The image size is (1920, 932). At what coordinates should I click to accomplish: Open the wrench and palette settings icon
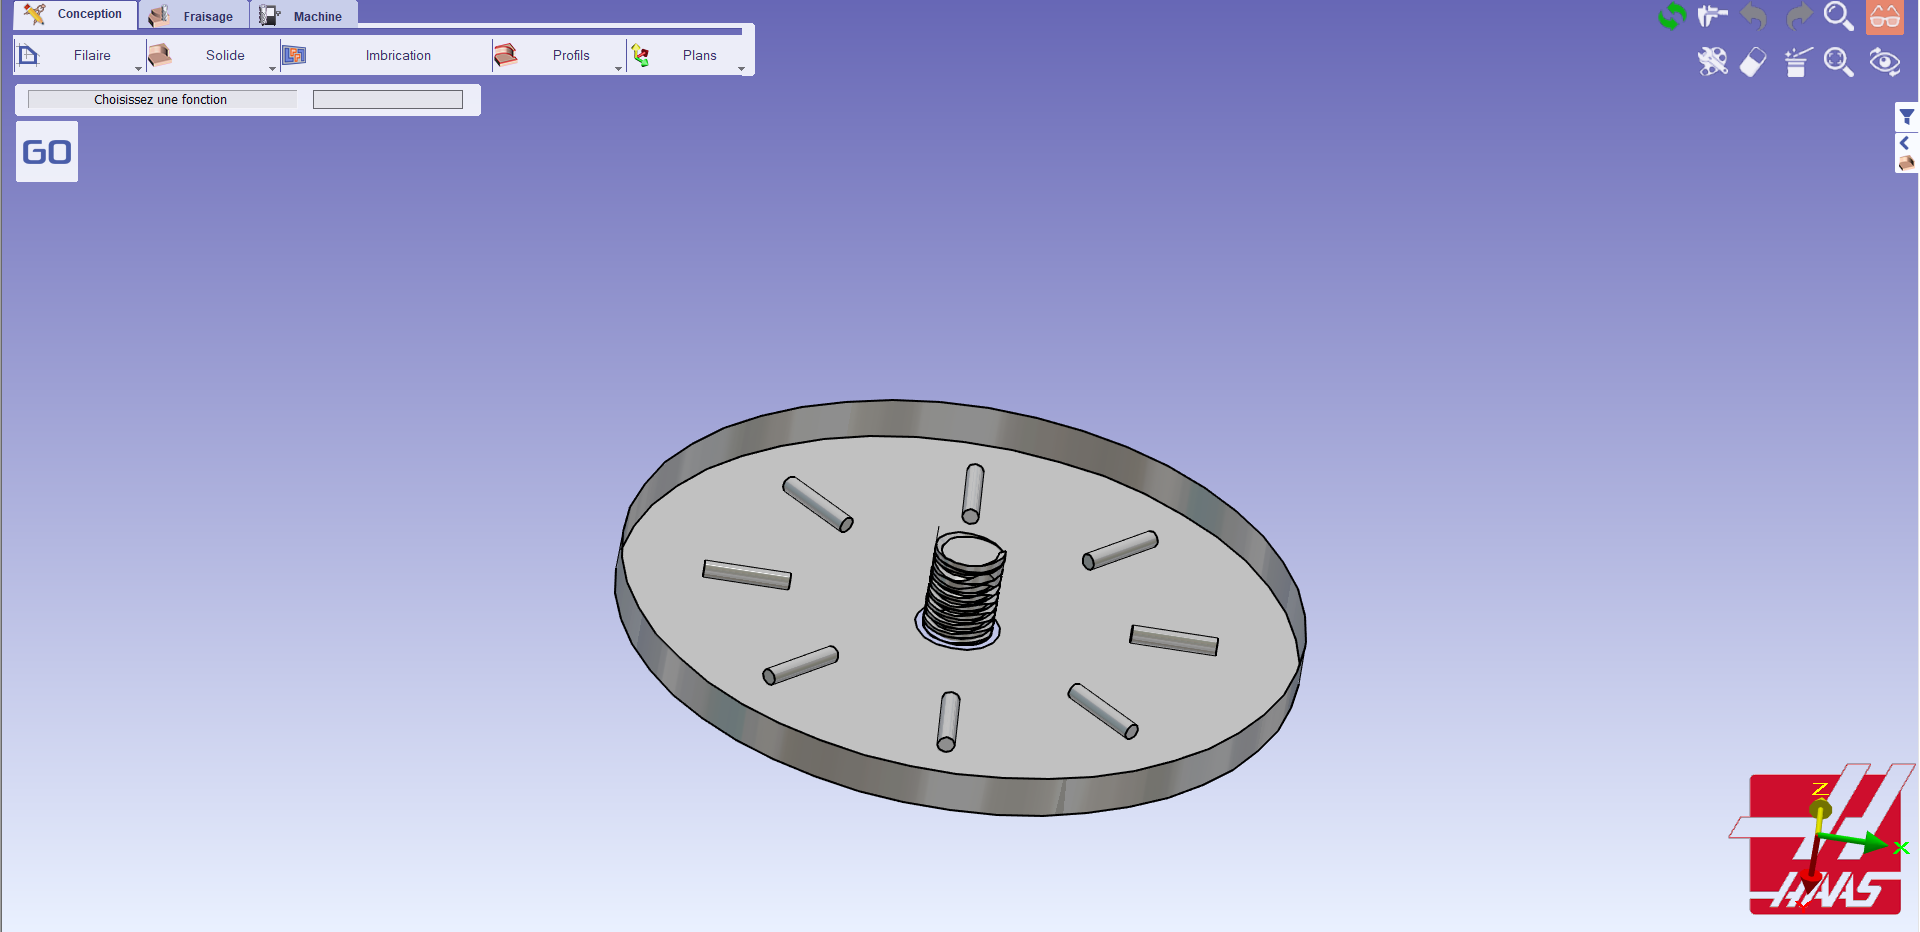[x=1713, y=62]
